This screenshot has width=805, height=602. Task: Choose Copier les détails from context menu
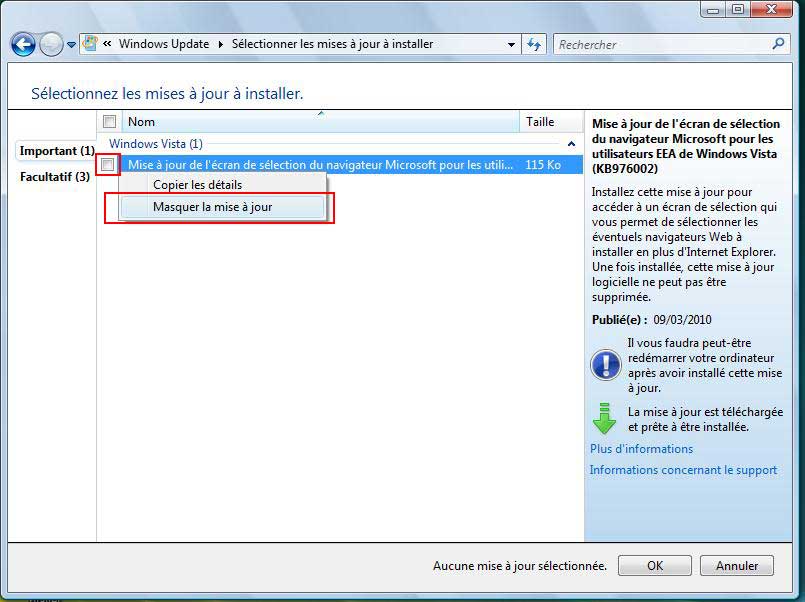pos(222,185)
